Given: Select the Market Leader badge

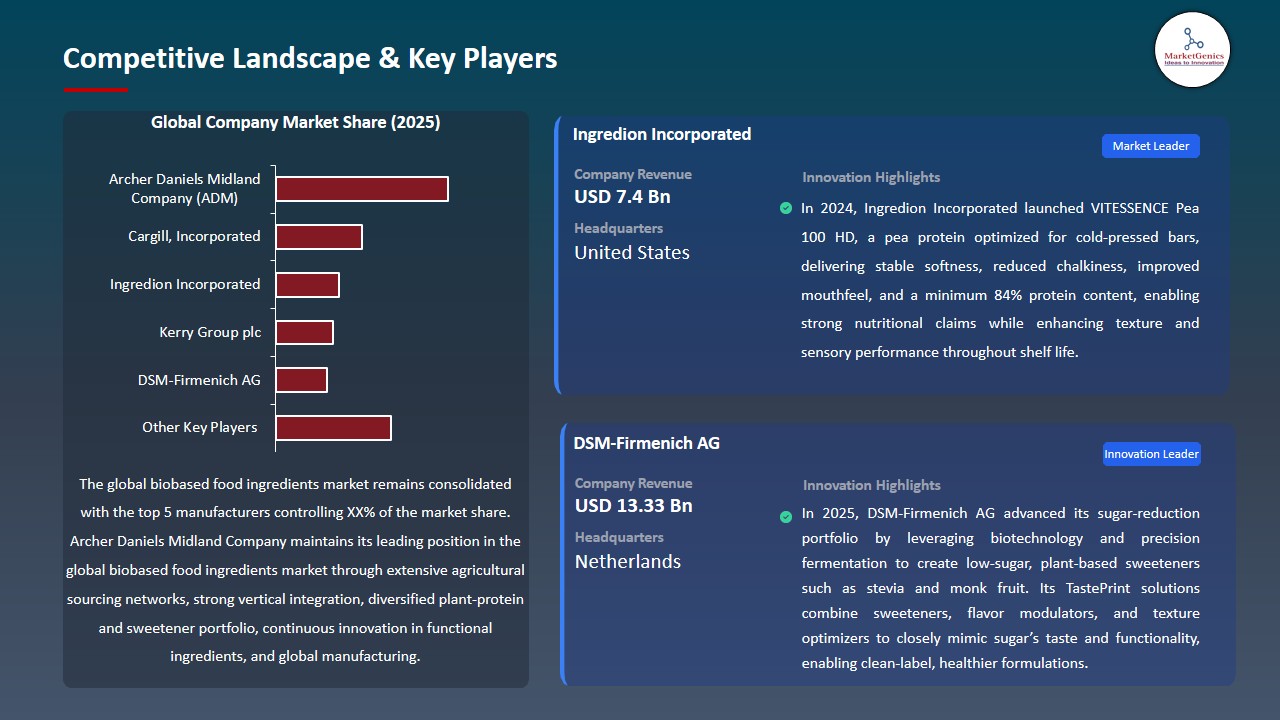Looking at the screenshot, I should click(1150, 146).
